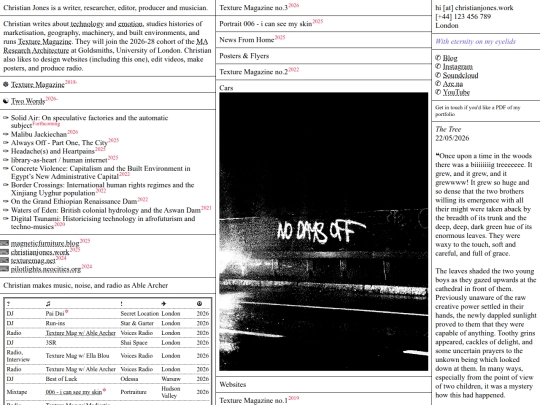Click the moon icon beside Two Words
540x405 pixels.
pyautogui.click(x=6, y=101)
